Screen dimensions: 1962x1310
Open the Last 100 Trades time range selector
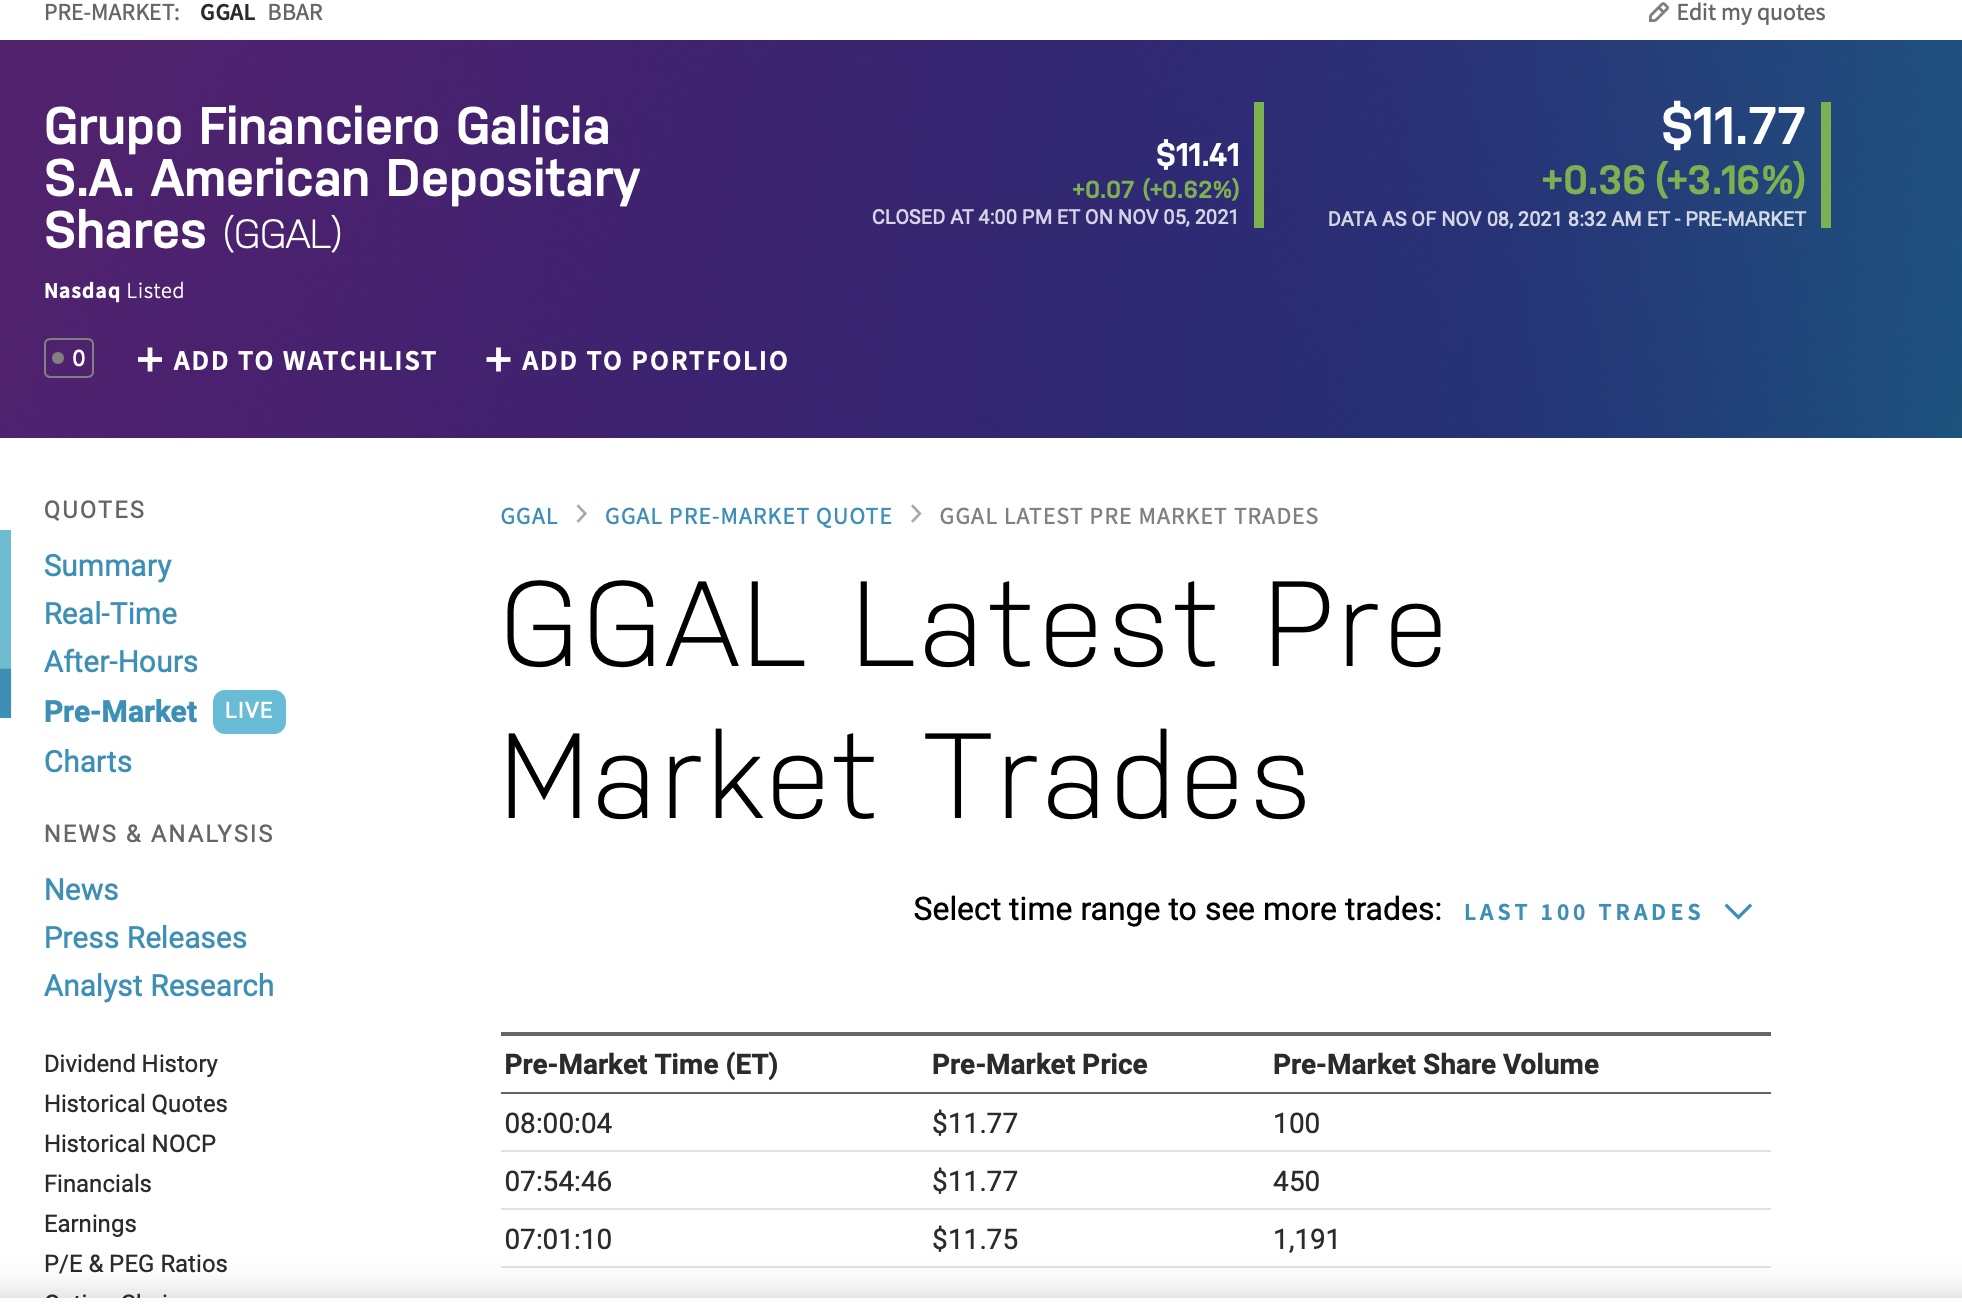(1582, 912)
